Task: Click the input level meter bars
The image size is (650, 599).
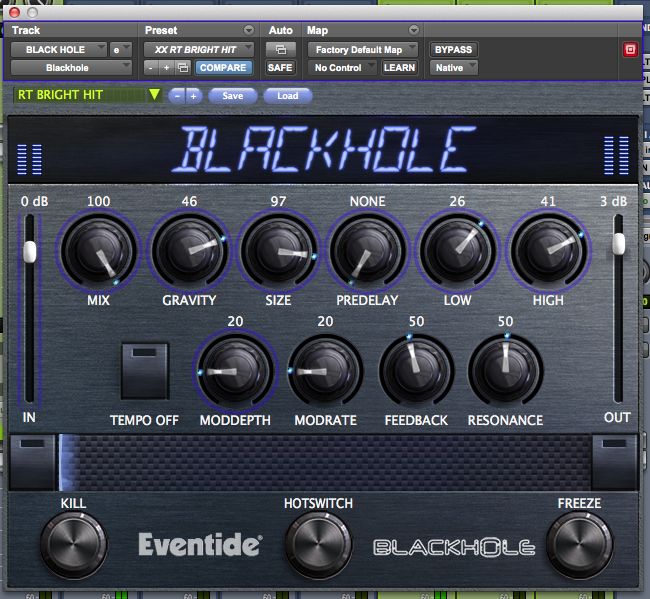Action: [x=29, y=159]
